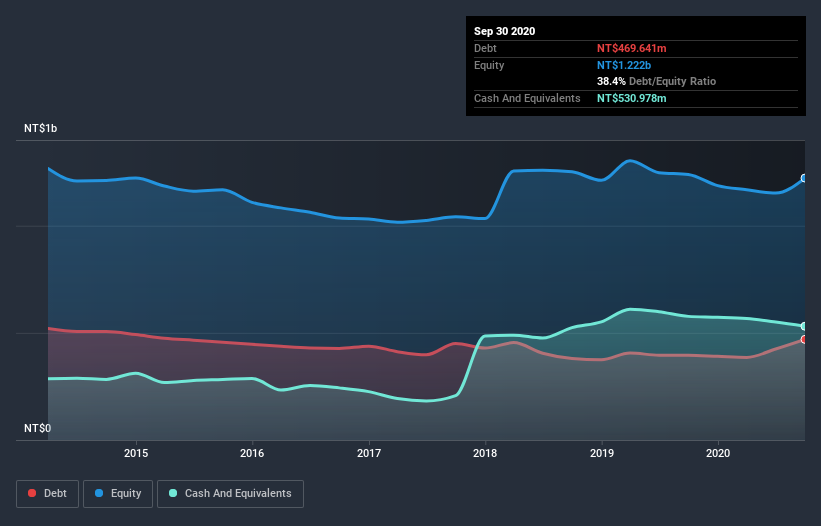Select the 2017 x-axis label
Image resolution: width=821 pixels, height=526 pixels.
pos(369,453)
